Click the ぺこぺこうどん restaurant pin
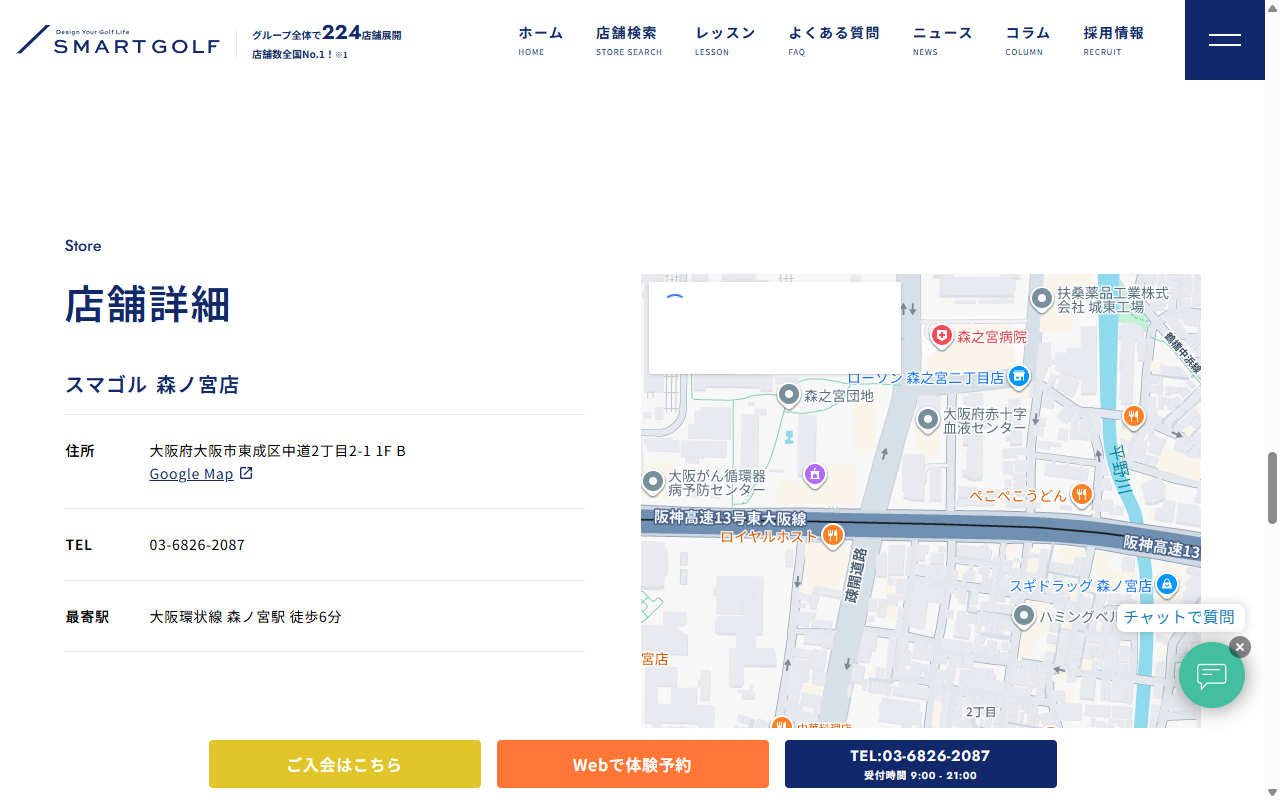The image size is (1280, 800). click(1081, 494)
